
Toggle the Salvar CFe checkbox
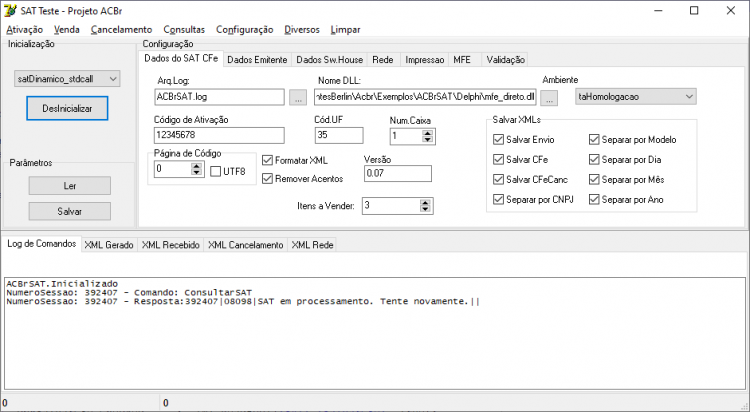coord(520,160)
